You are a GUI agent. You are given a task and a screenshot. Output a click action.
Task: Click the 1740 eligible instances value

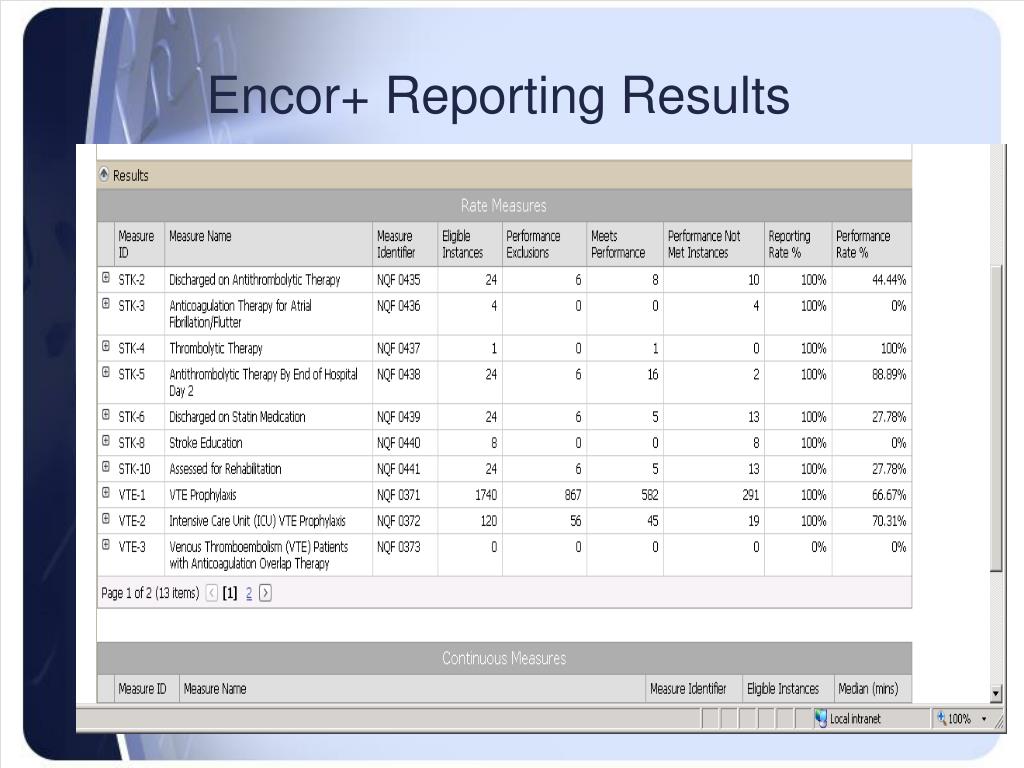pyautogui.click(x=486, y=496)
